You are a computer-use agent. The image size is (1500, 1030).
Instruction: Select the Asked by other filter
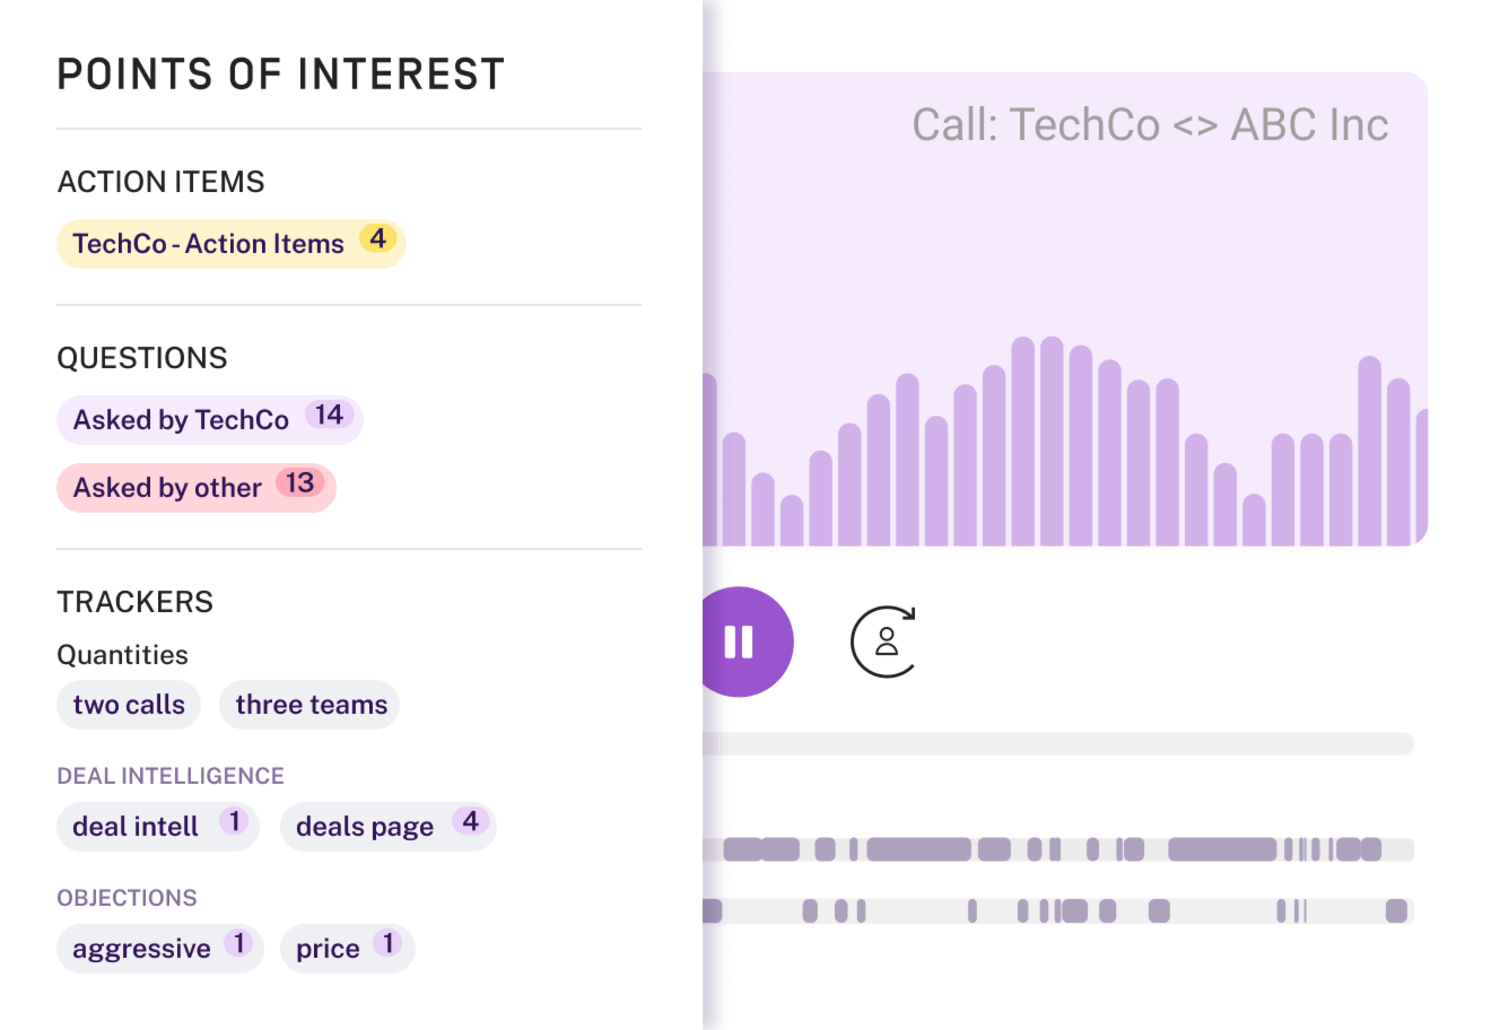pyautogui.click(x=196, y=488)
